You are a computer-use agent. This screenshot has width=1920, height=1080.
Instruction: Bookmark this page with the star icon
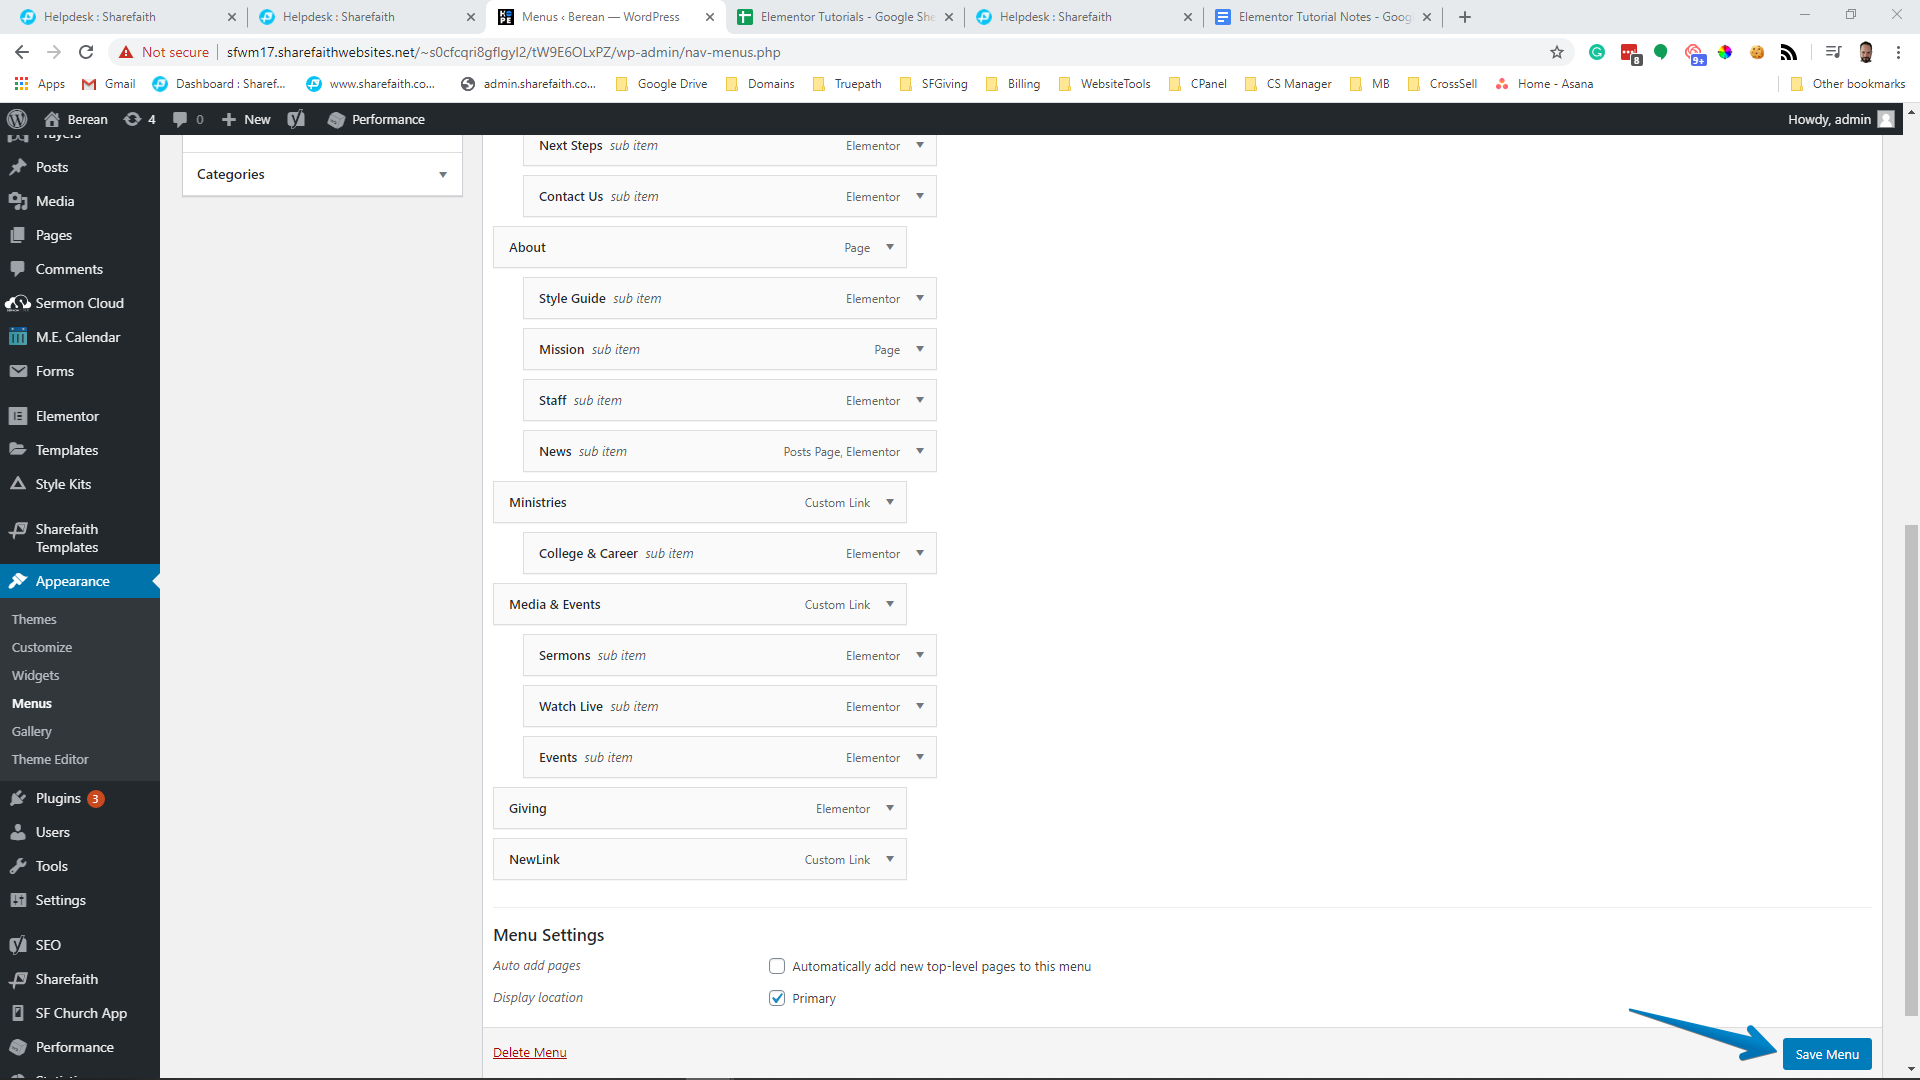[x=1556, y=52]
